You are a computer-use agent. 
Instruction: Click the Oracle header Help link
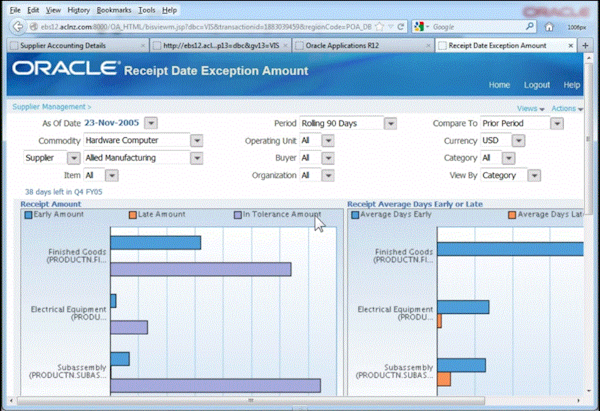(571, 85)
